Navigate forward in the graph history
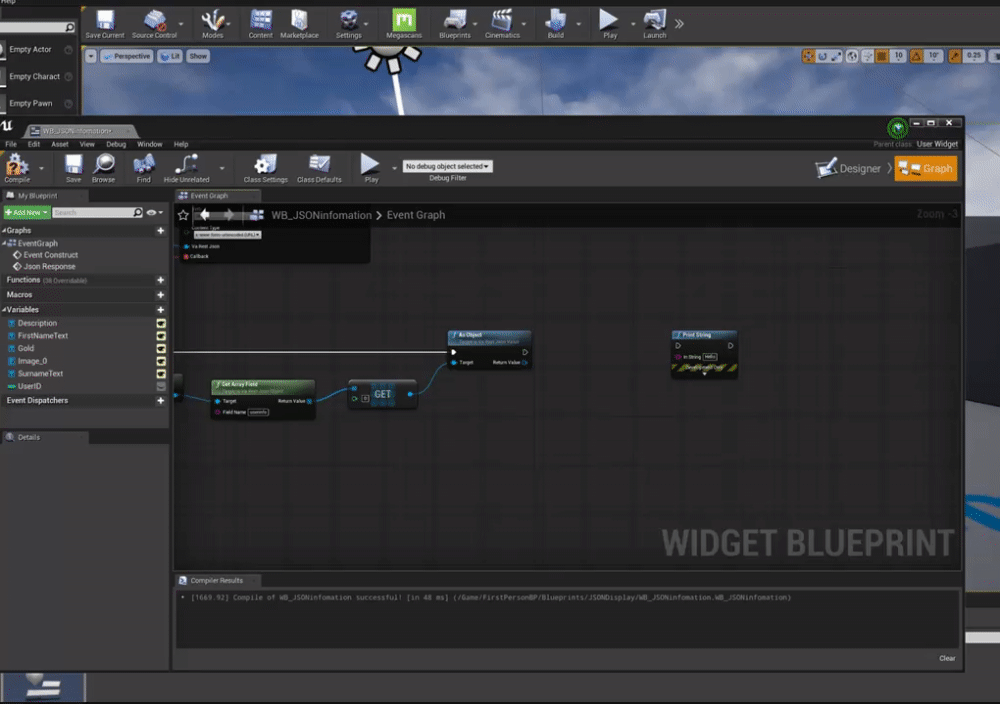Image resolution: width=1000 pixels, height=704 pixels. tap(228, 215)
